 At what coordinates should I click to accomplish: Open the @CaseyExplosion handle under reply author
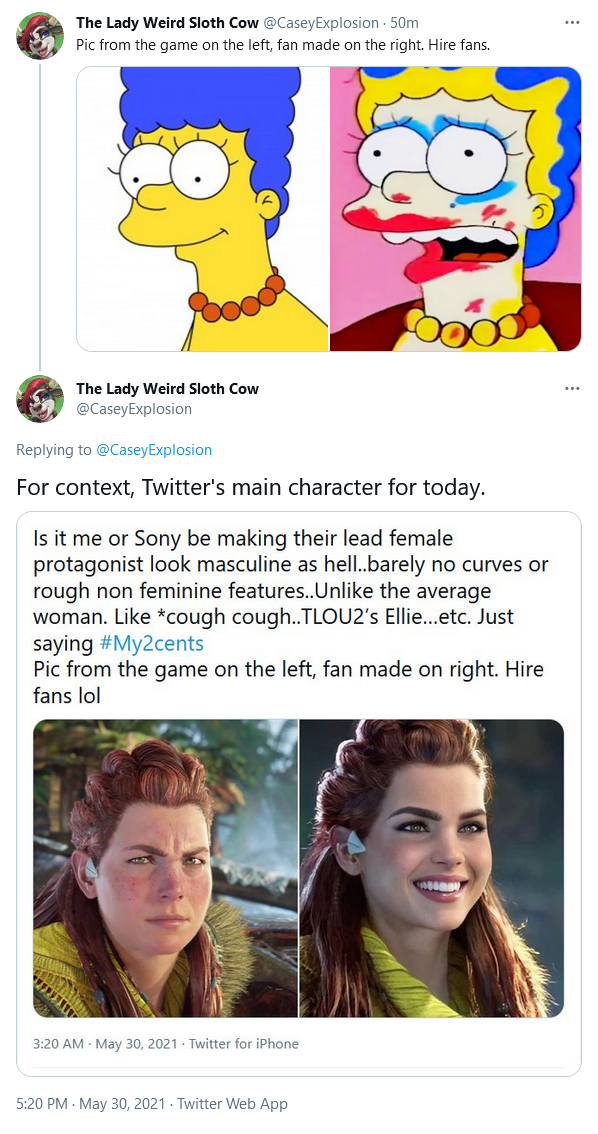coord(134,409)
